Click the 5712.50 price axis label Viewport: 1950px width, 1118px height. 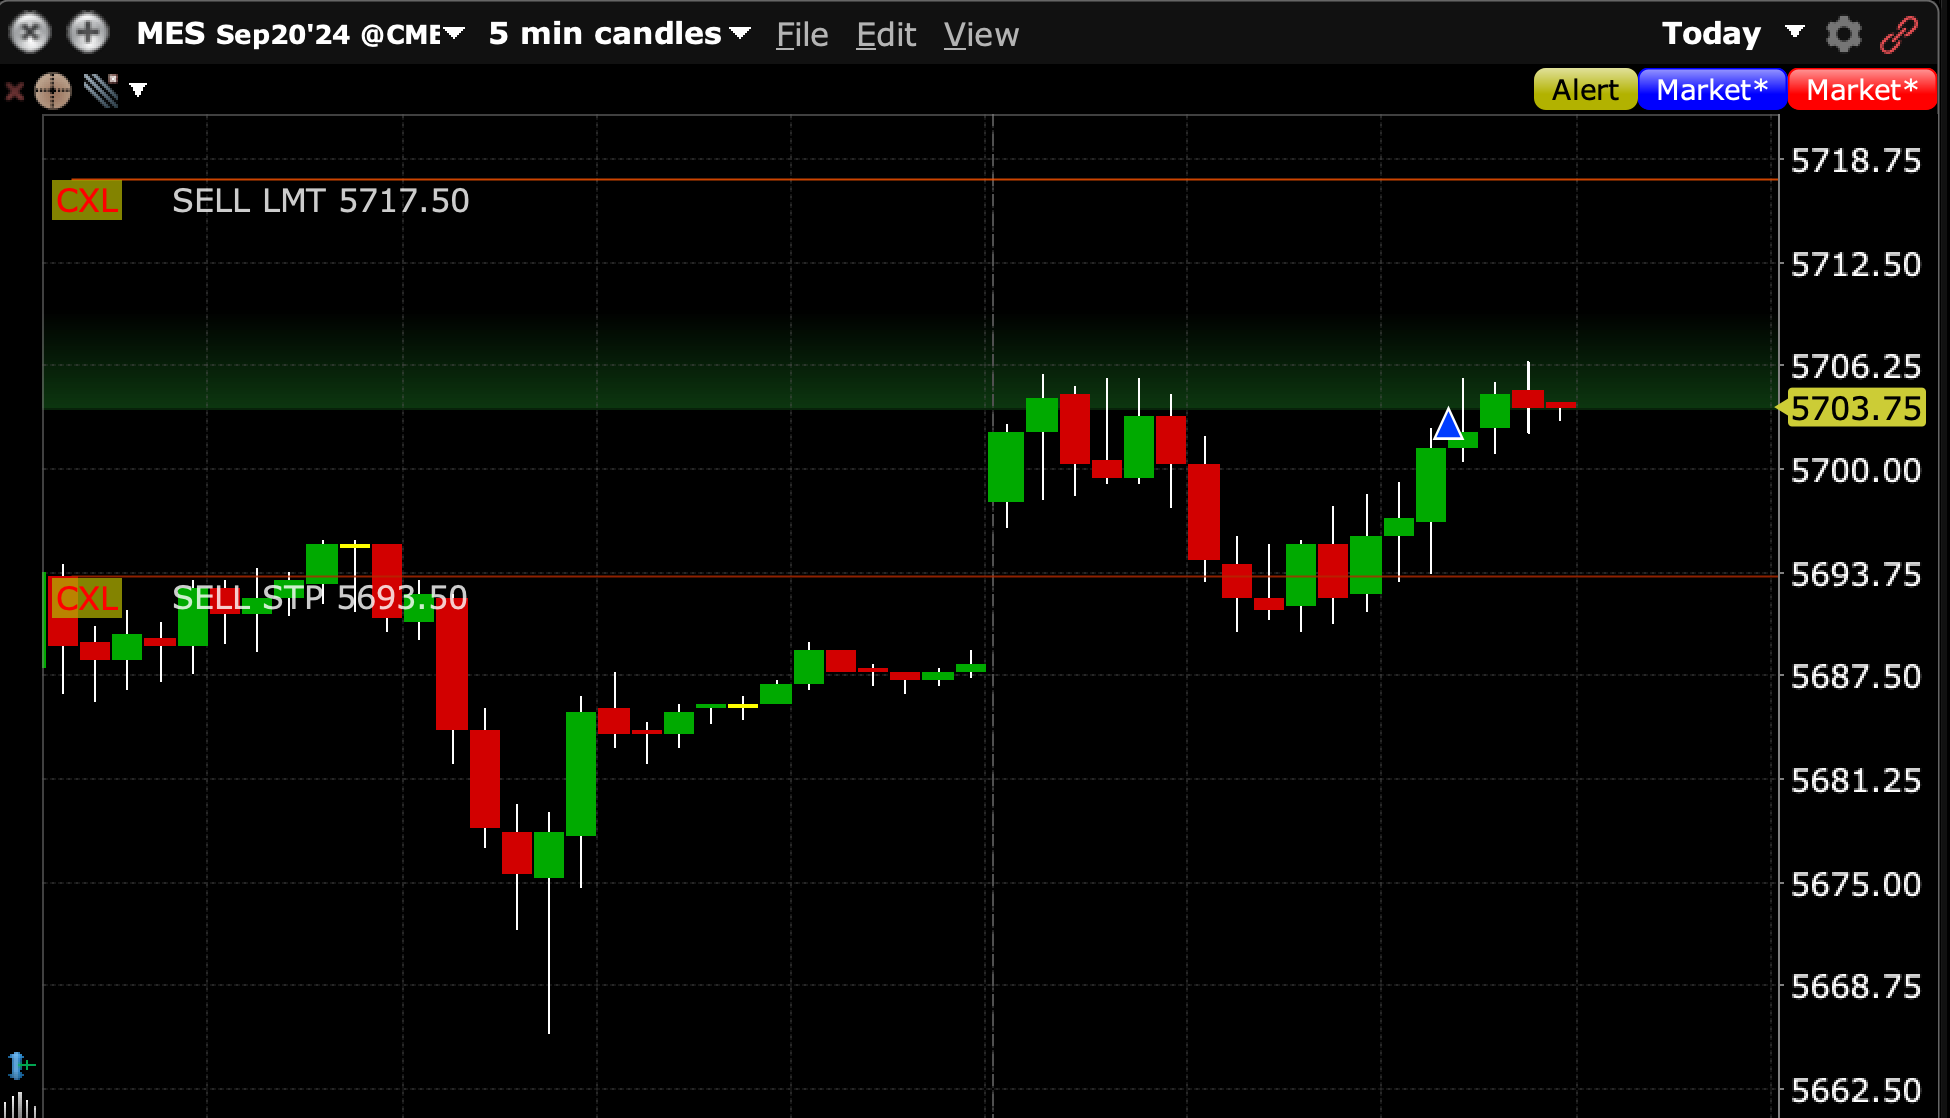point(1856,264)
